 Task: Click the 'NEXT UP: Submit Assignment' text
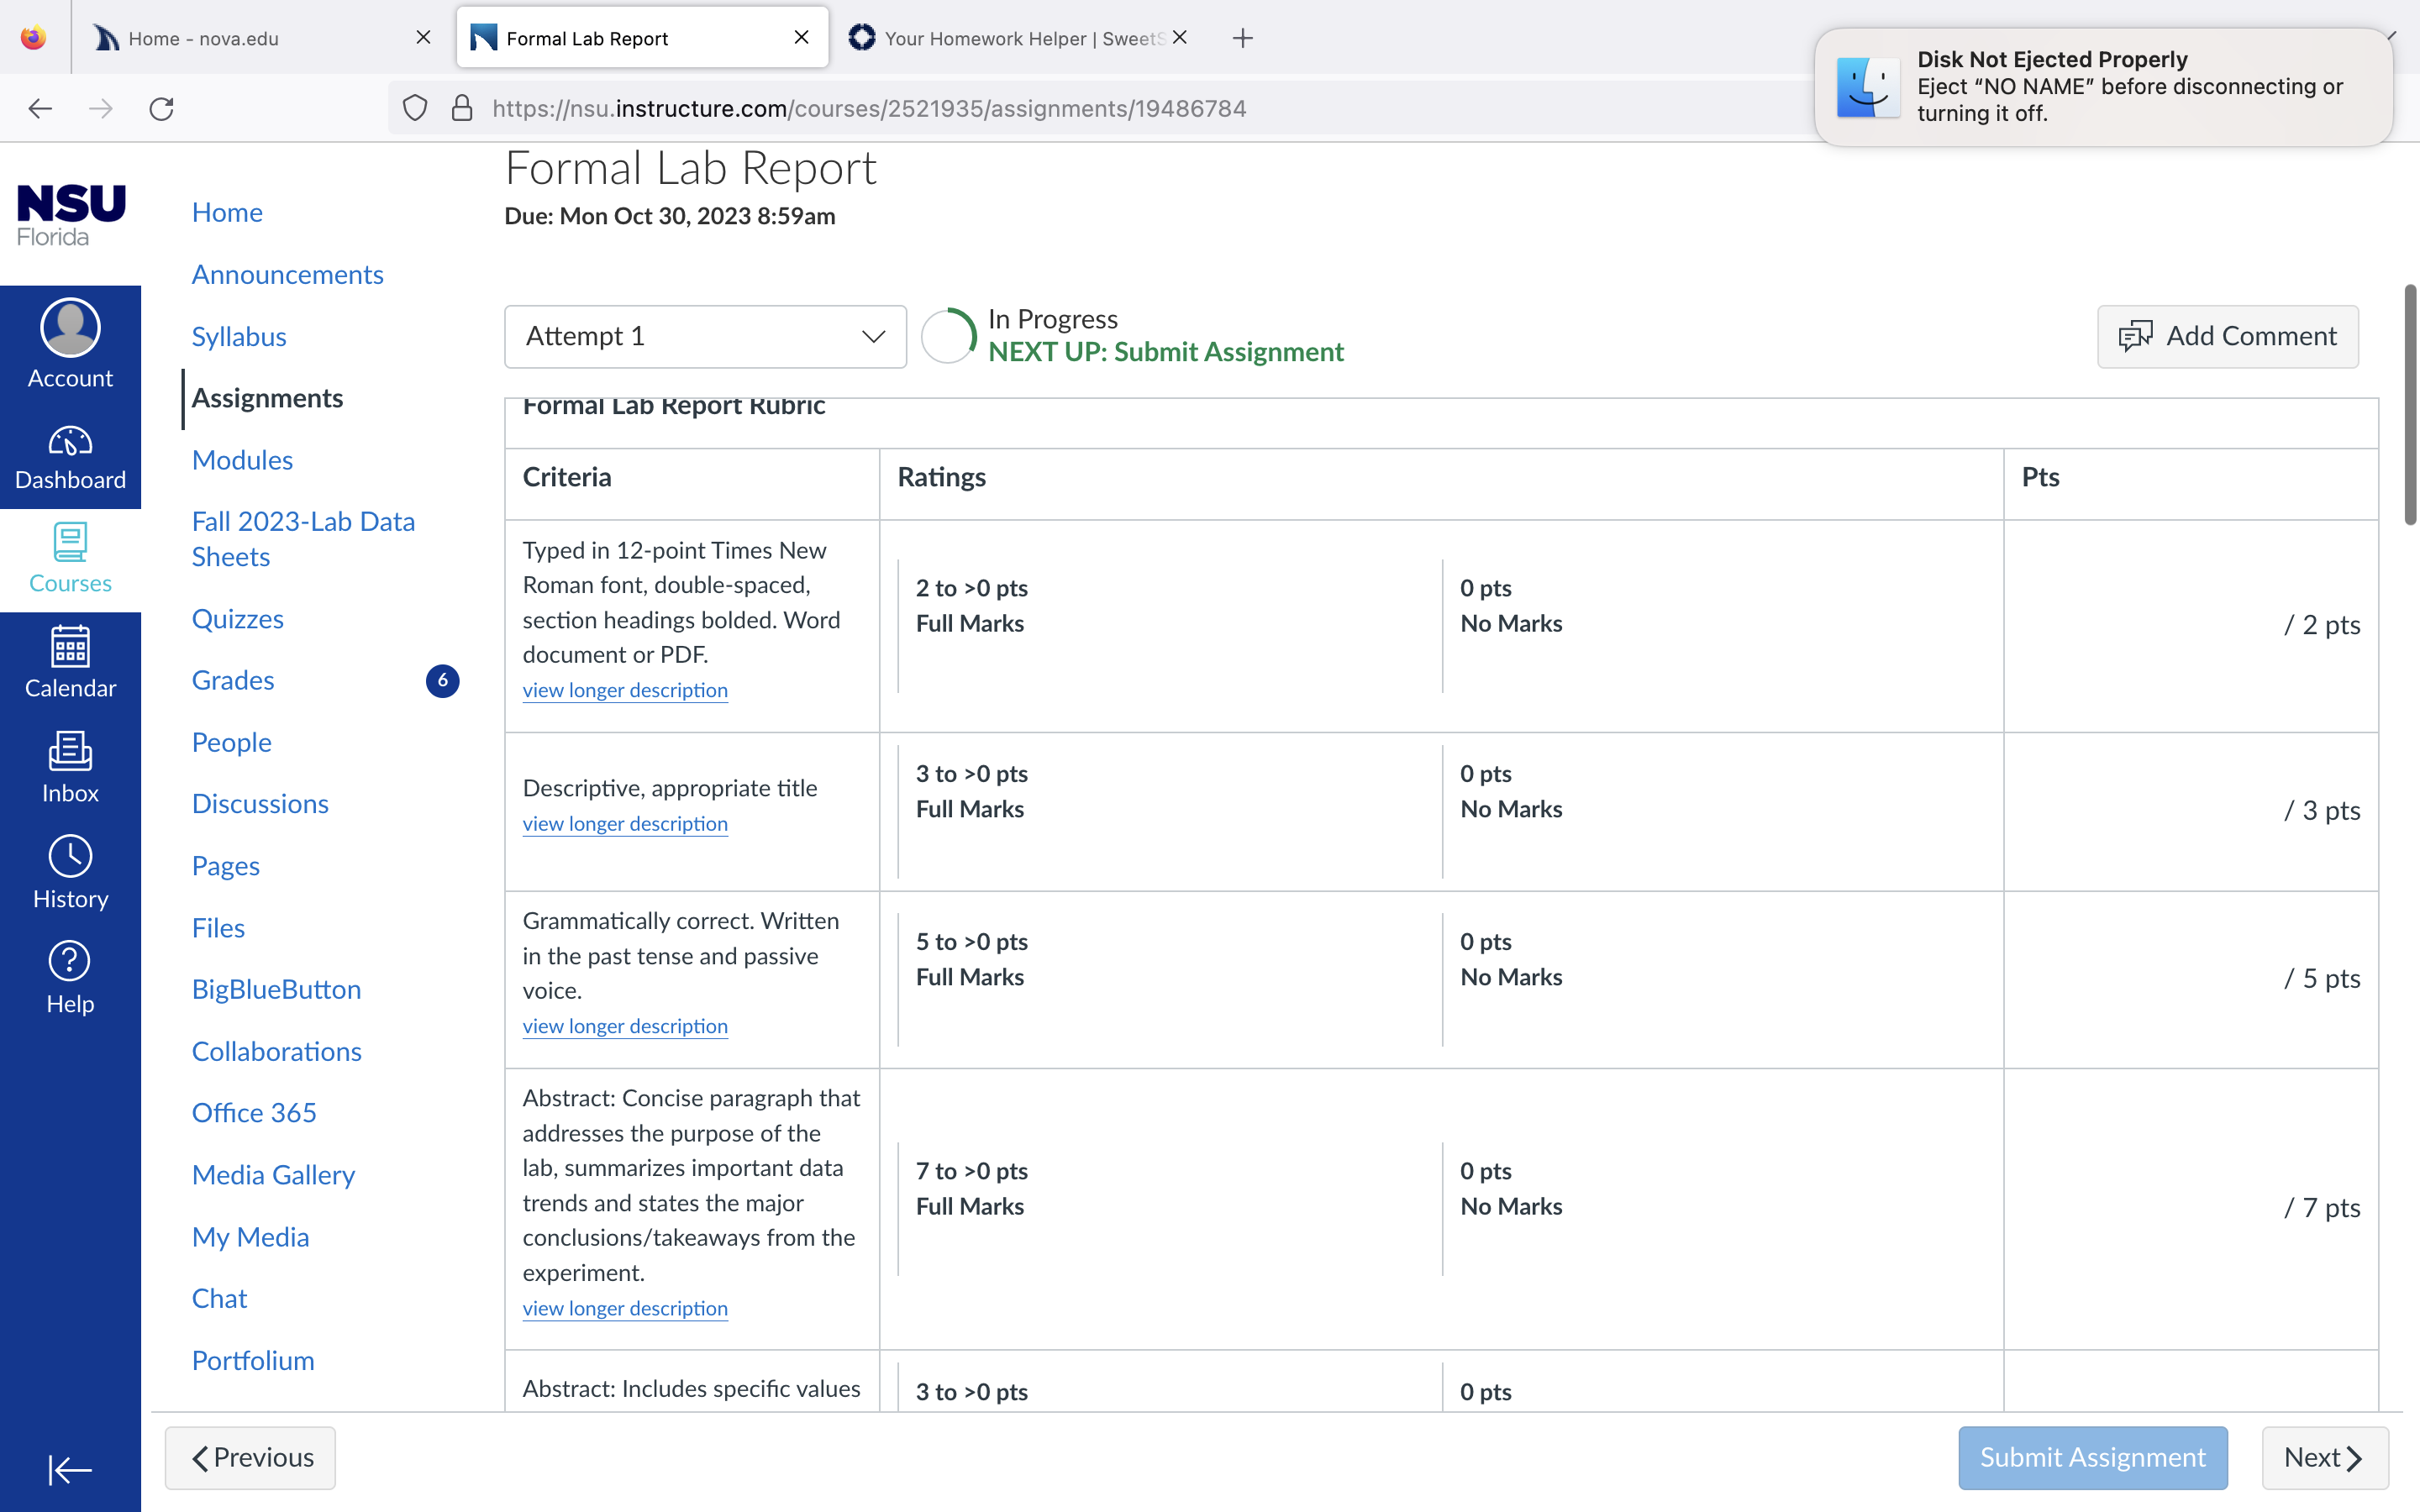point(1166,352)
